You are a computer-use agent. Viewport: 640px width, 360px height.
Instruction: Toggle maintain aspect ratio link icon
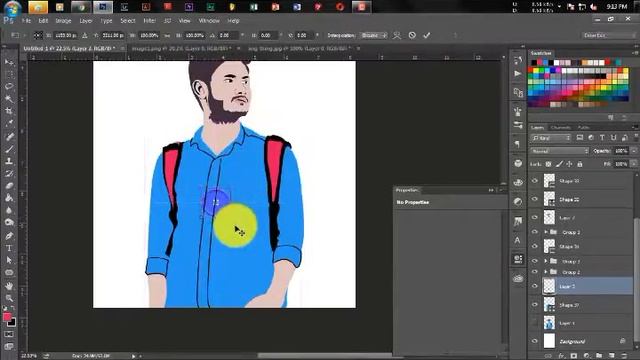pos(167,36)
